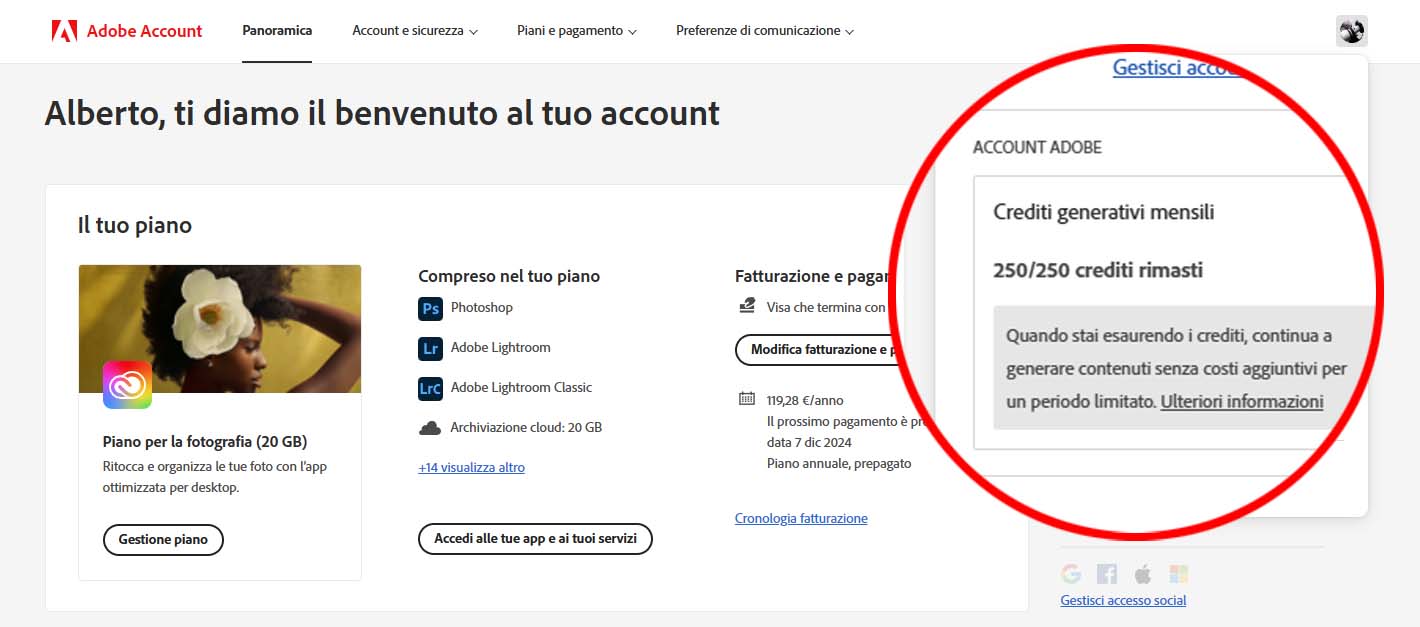Click the Creative Cloud icon on plan image
The image size is (1420, 627).
127,385
